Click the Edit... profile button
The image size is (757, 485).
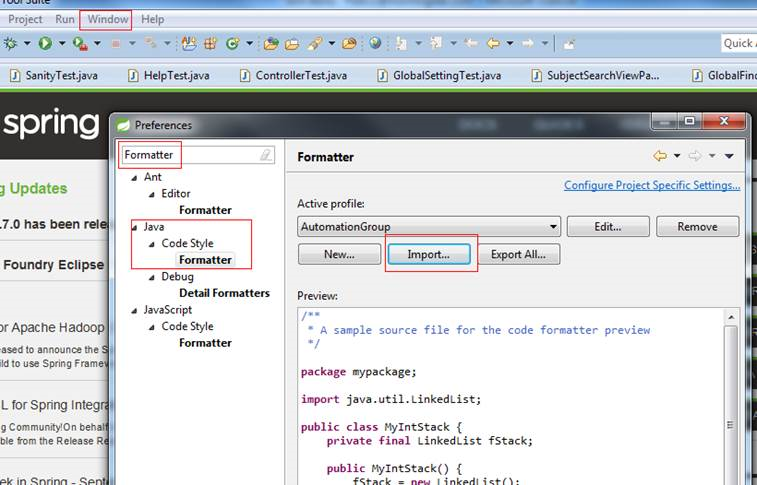click(608, 226)
